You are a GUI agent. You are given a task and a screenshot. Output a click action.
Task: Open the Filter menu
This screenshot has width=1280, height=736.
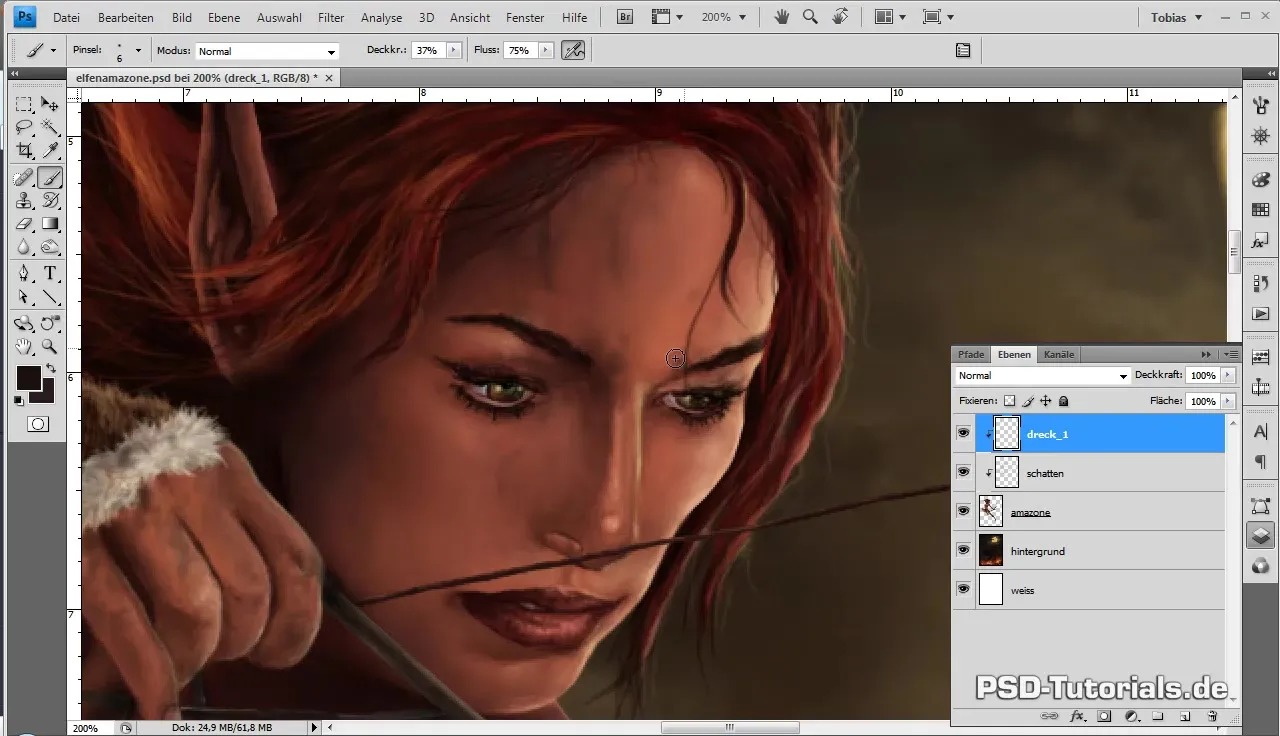(331, 17)
